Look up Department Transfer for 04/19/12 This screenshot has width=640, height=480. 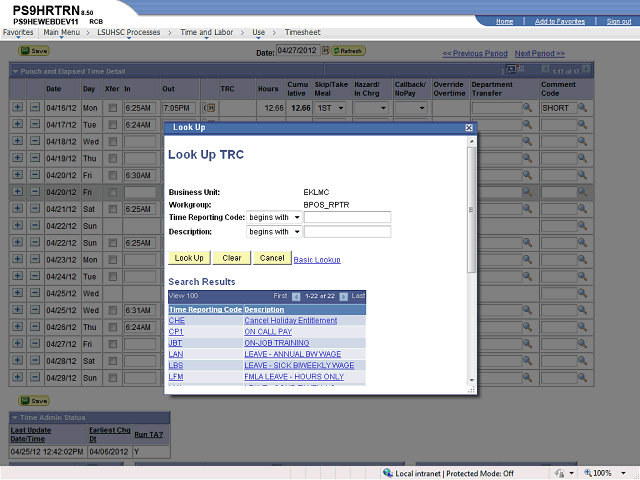[527, 158]
